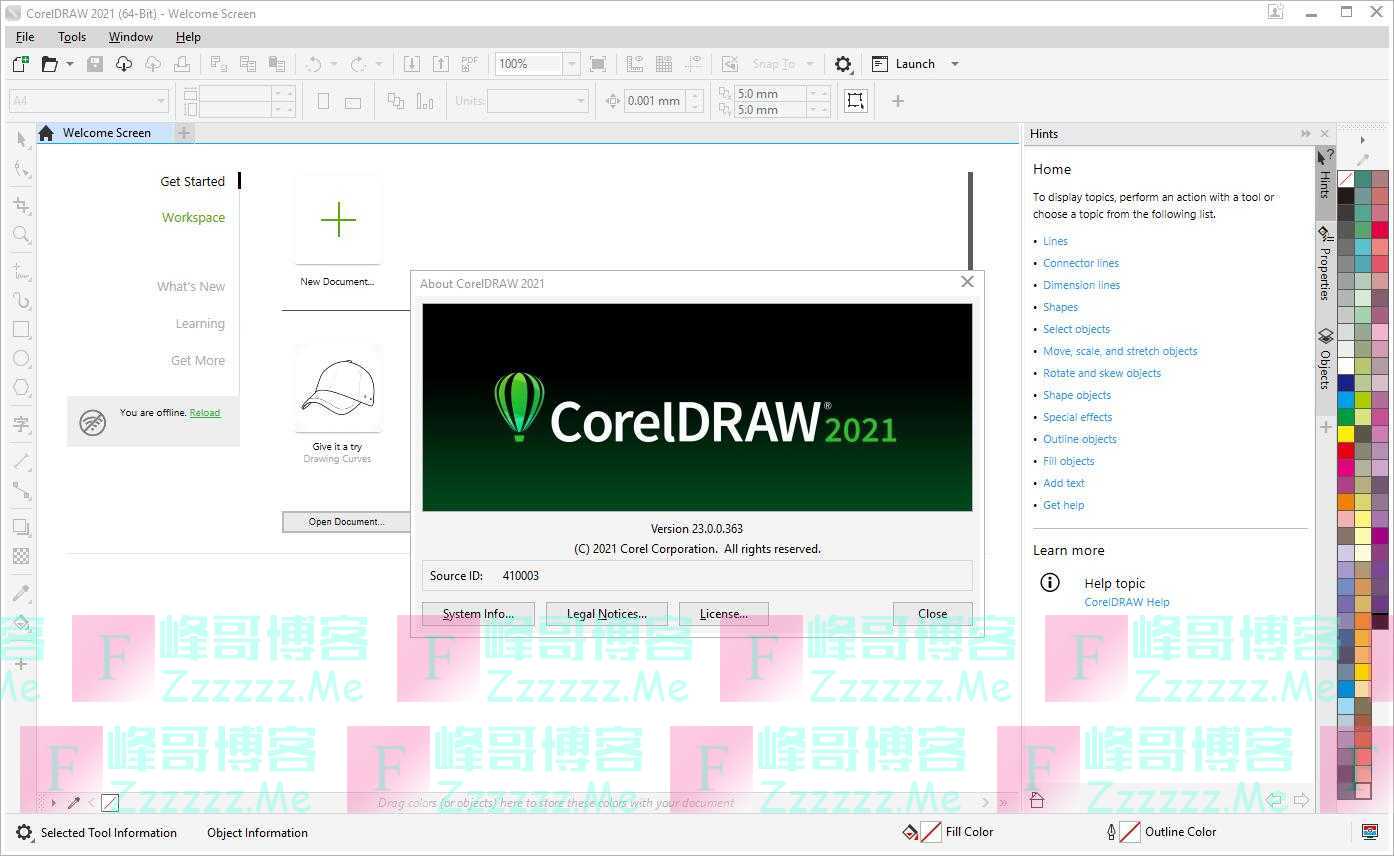Click the Home icon on Welcome Screen tab

(46, 133)
